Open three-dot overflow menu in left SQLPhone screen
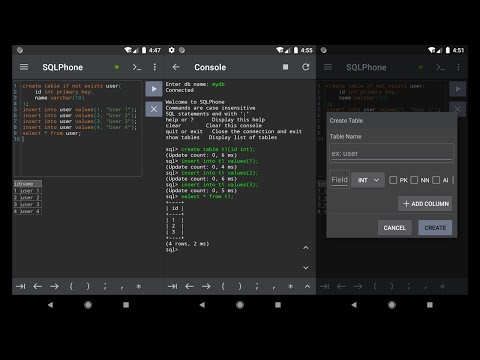The width and height of the screenshot is (480, 360). pyautogui.click(x=155, y=67)
